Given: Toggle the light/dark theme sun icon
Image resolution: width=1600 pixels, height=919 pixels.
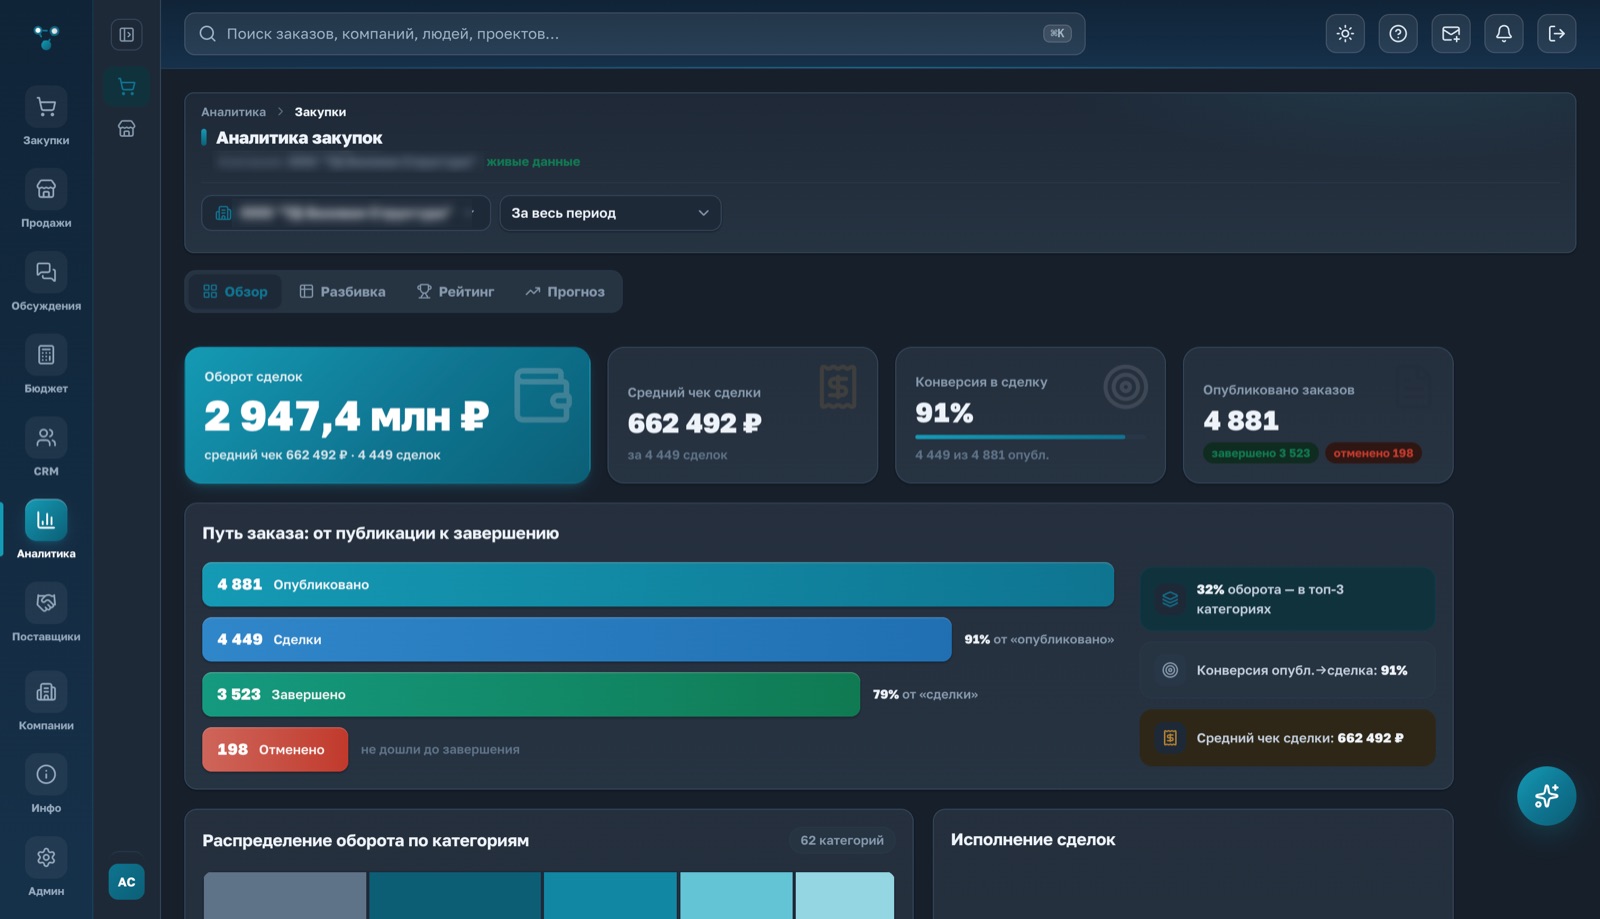Looking at the screenshot, I should [1345, 34].
